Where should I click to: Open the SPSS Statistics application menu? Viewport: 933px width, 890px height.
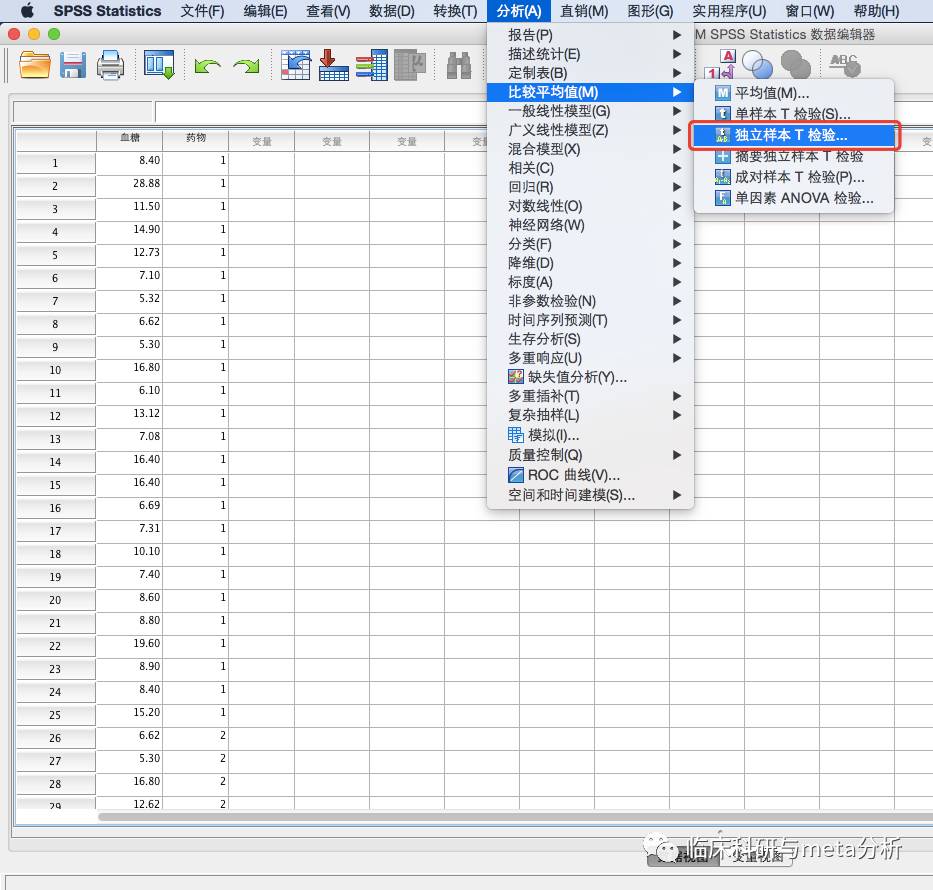tap(108, 11)
